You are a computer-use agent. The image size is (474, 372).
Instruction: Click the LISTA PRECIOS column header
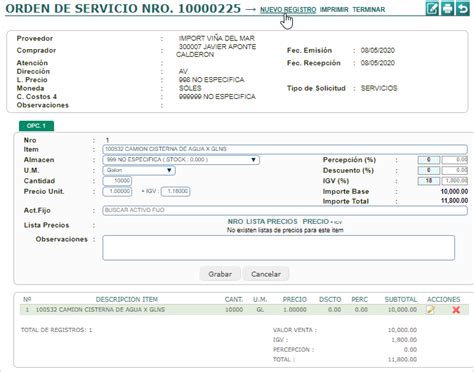[x=272, y=222]
